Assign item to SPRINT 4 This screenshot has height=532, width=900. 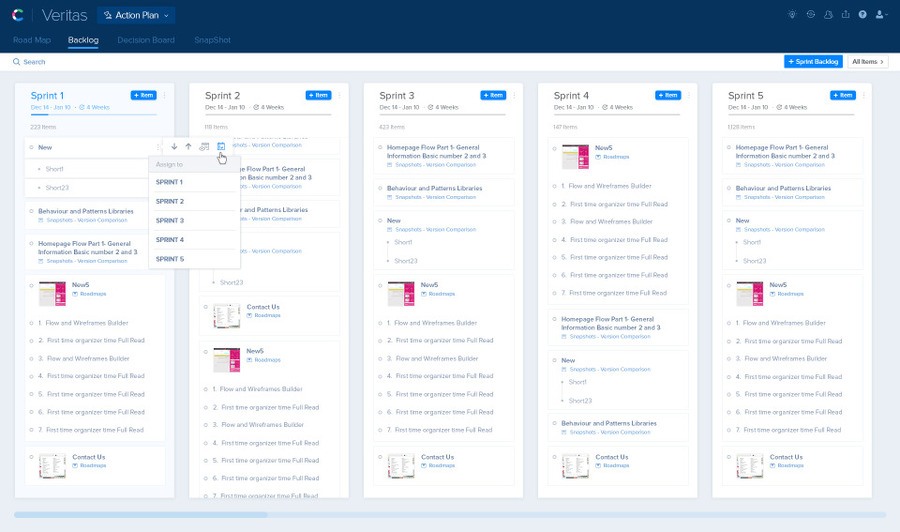[x=194, y=240]
